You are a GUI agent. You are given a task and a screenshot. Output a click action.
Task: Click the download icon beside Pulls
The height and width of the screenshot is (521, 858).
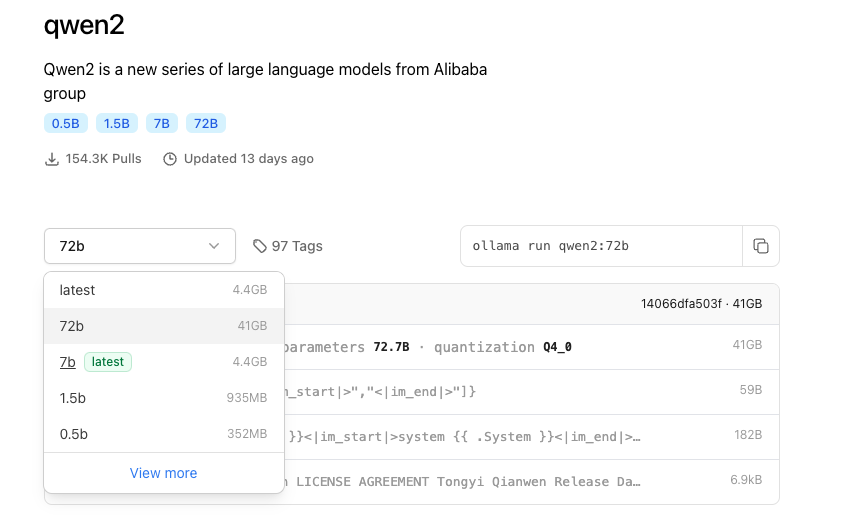pyautogui.click(x=52, y=159)
